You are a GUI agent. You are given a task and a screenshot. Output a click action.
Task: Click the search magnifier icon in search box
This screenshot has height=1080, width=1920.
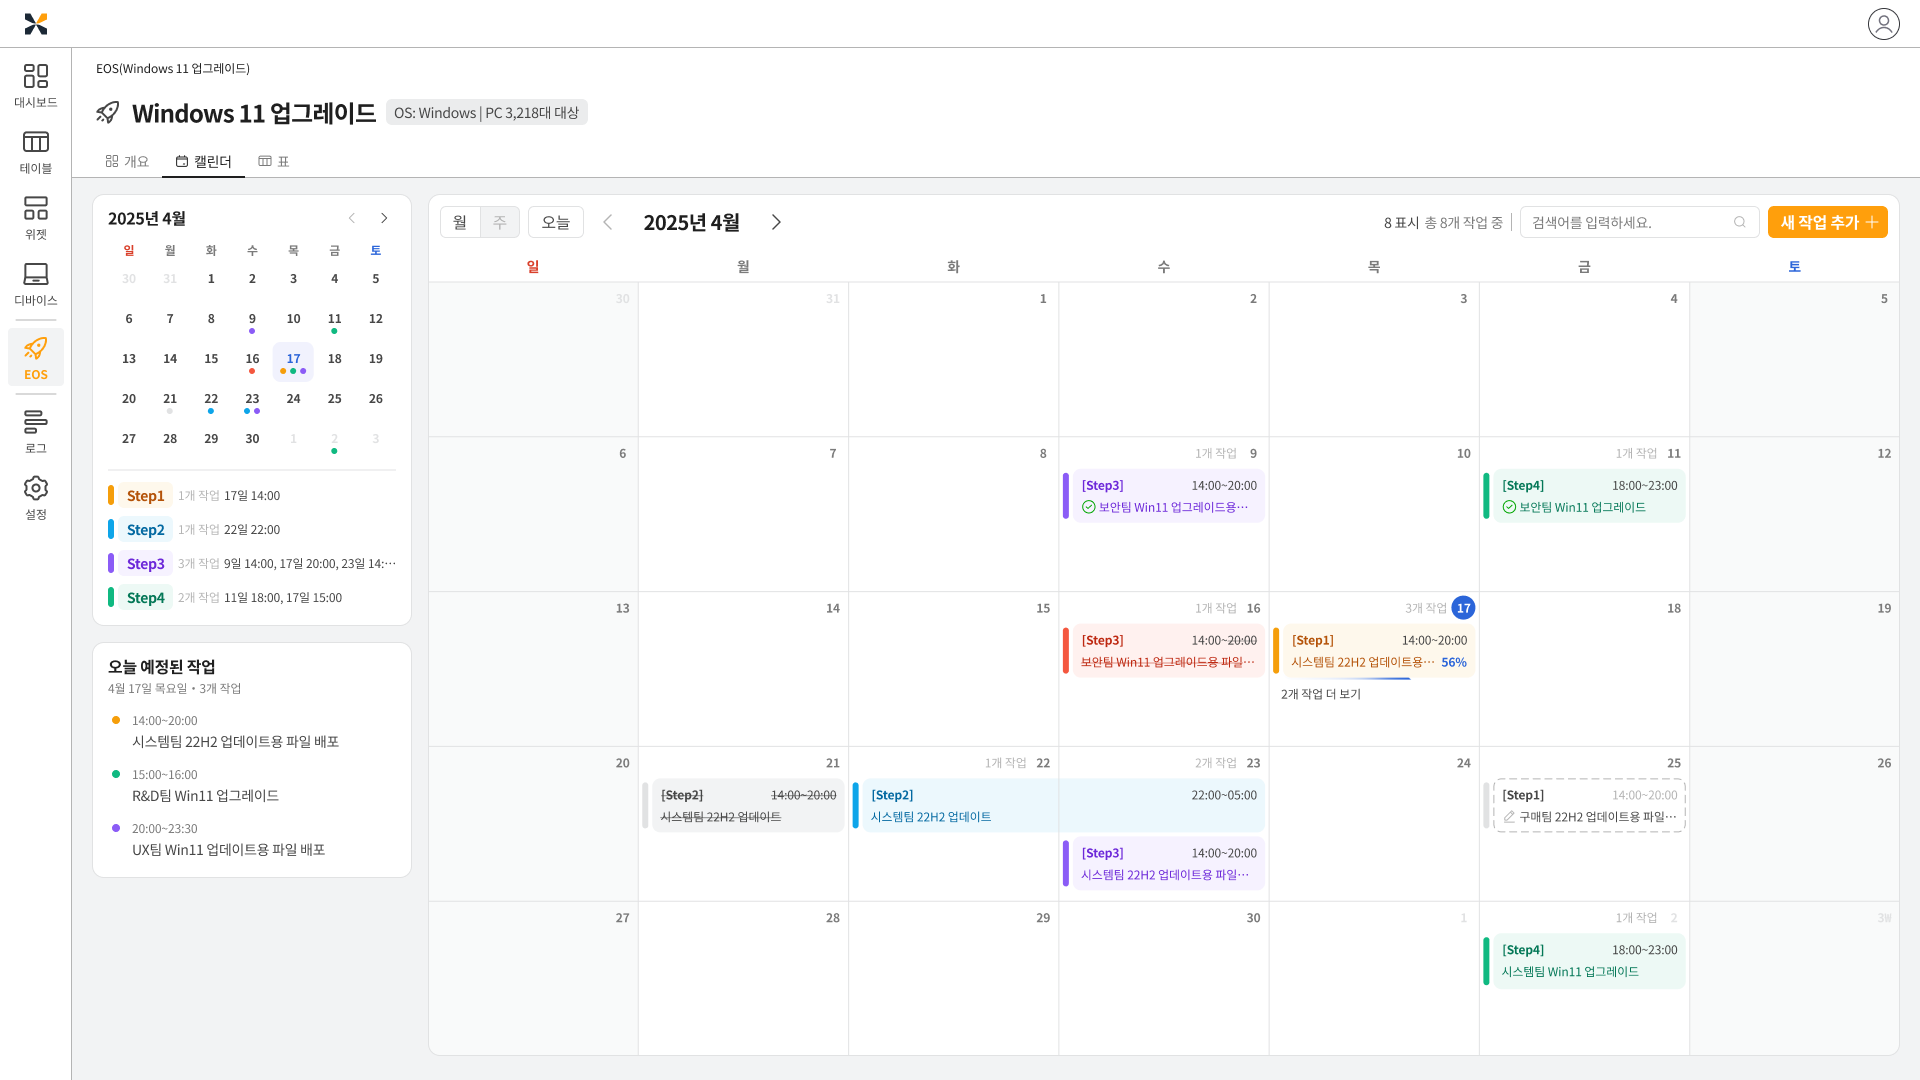click(1740, 222)
